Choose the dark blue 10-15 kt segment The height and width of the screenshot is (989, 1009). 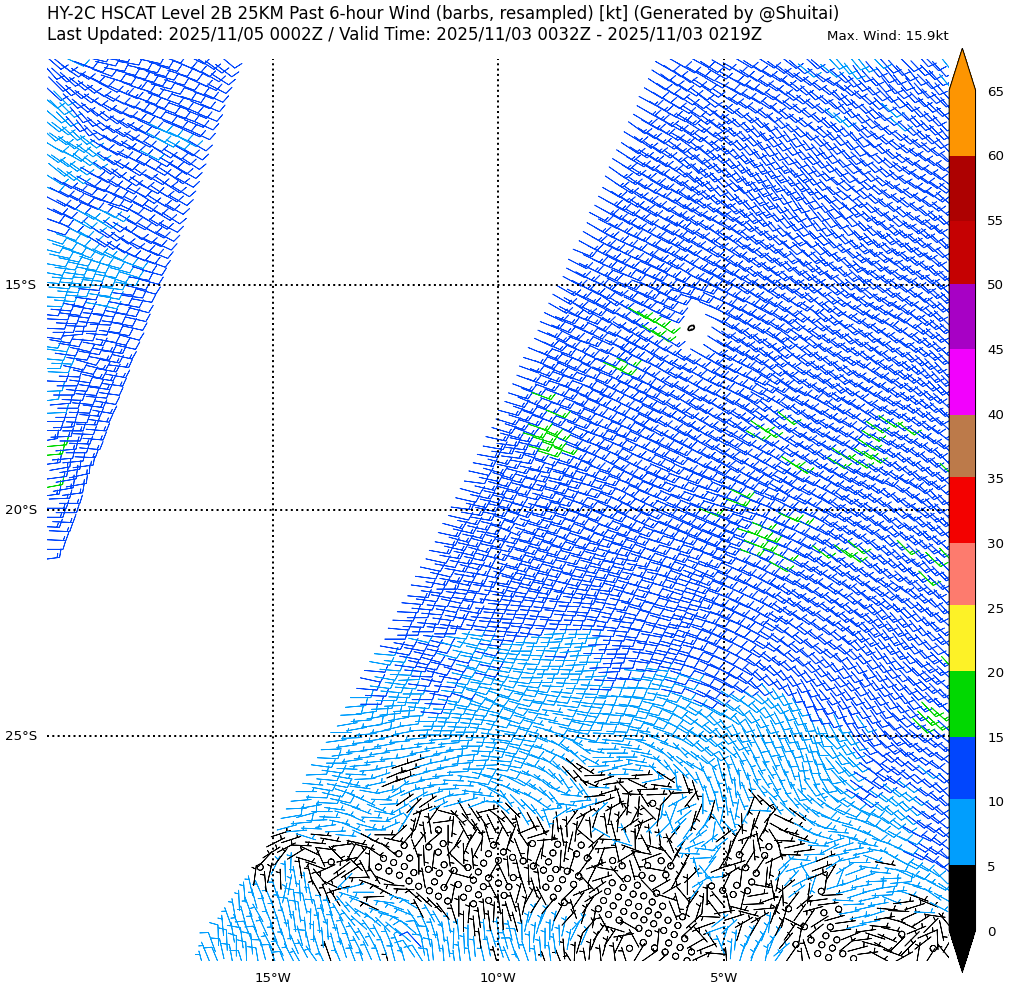pyautogui.click(x=961, y=768)
